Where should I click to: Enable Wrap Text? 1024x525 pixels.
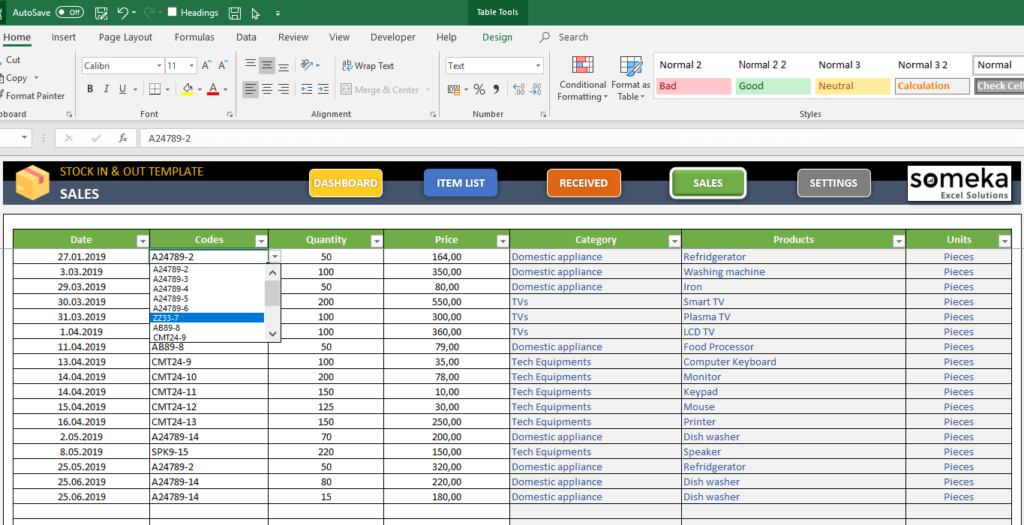point(367,66)
